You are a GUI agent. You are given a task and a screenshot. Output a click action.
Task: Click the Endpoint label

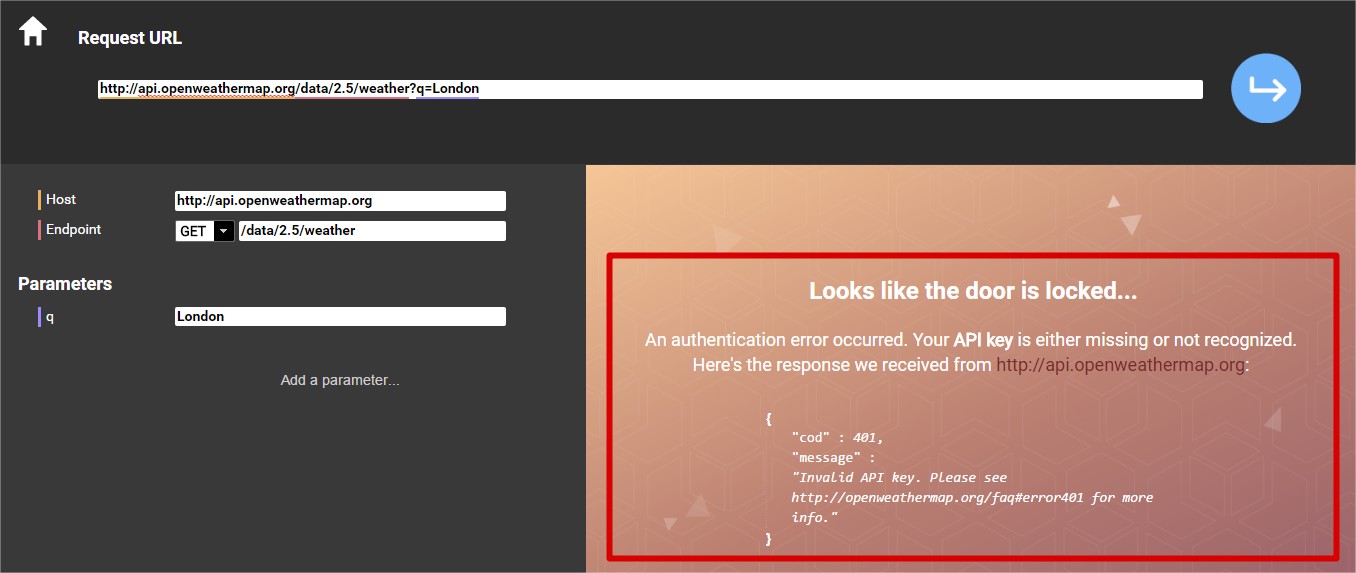pyautogui.click(x=73, y=230)
